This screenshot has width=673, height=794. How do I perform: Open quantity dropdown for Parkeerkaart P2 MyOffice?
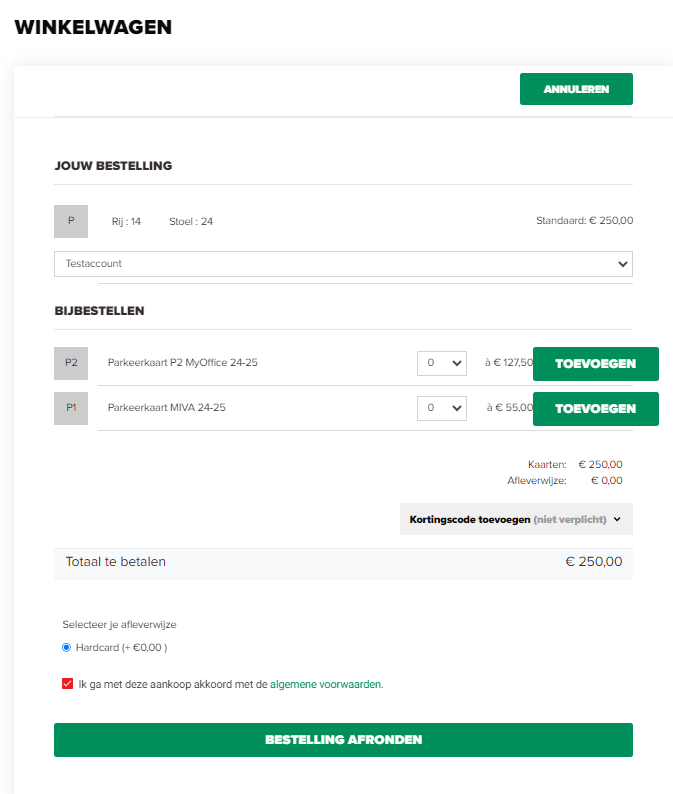pyautogui.click(x=442, y=363)
